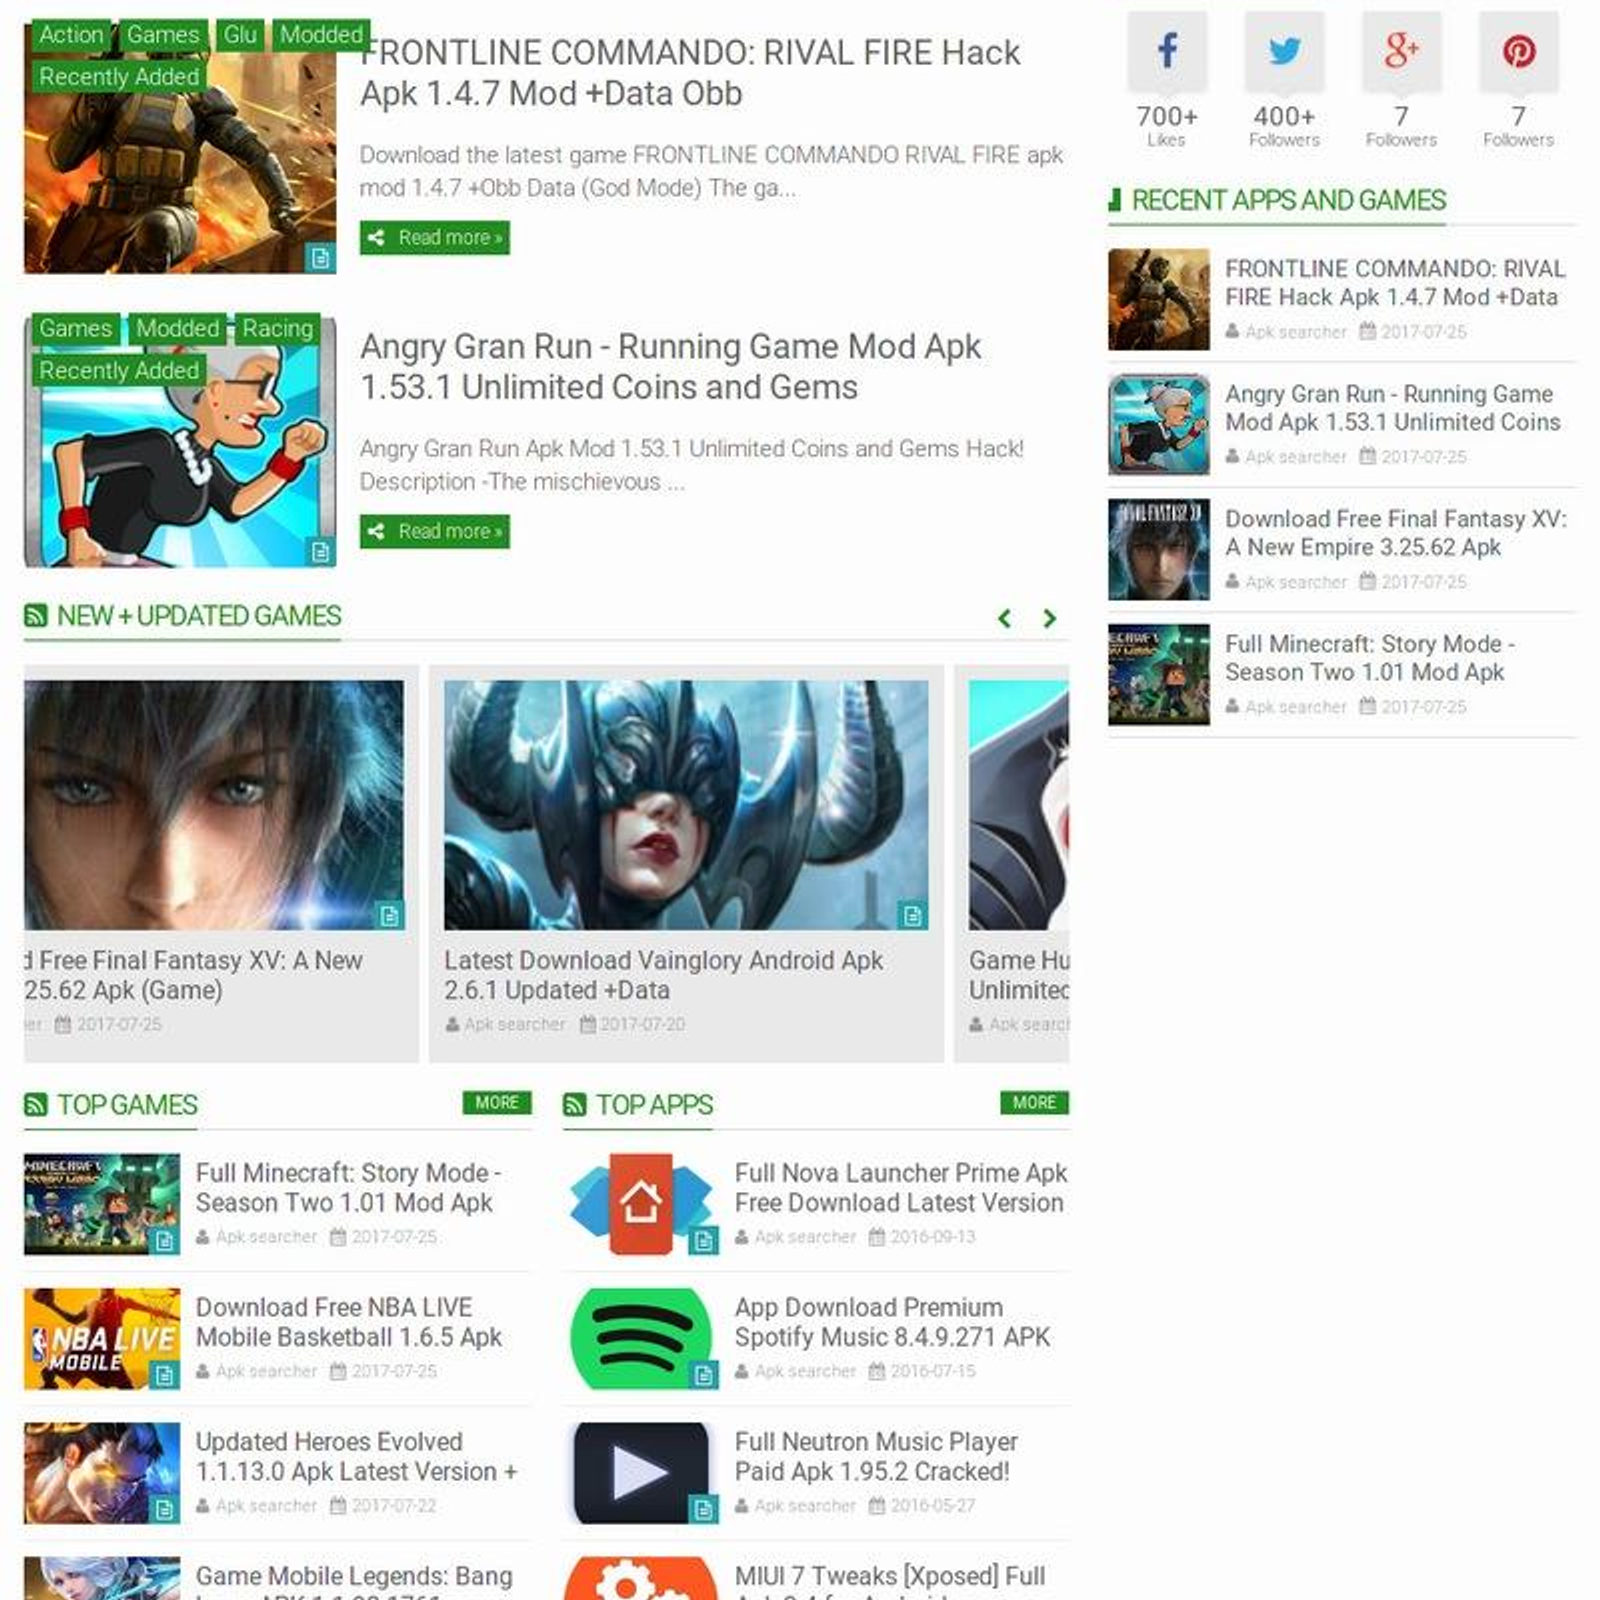Click the NEW + UPDATED GAMES heading

pyautogui.click(x=199, y=616)
